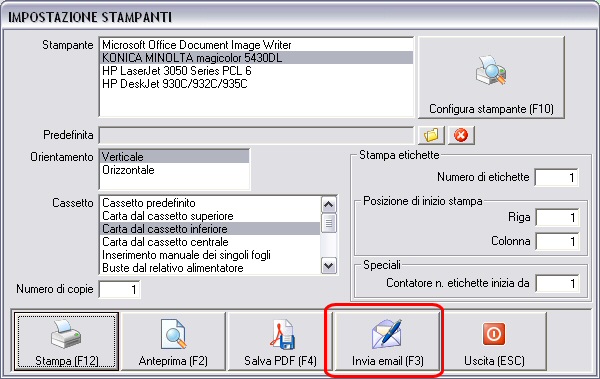The image size is (600, 379).
Task: Choose Buste dal relativo alimentatore
Action: [210, 268]
